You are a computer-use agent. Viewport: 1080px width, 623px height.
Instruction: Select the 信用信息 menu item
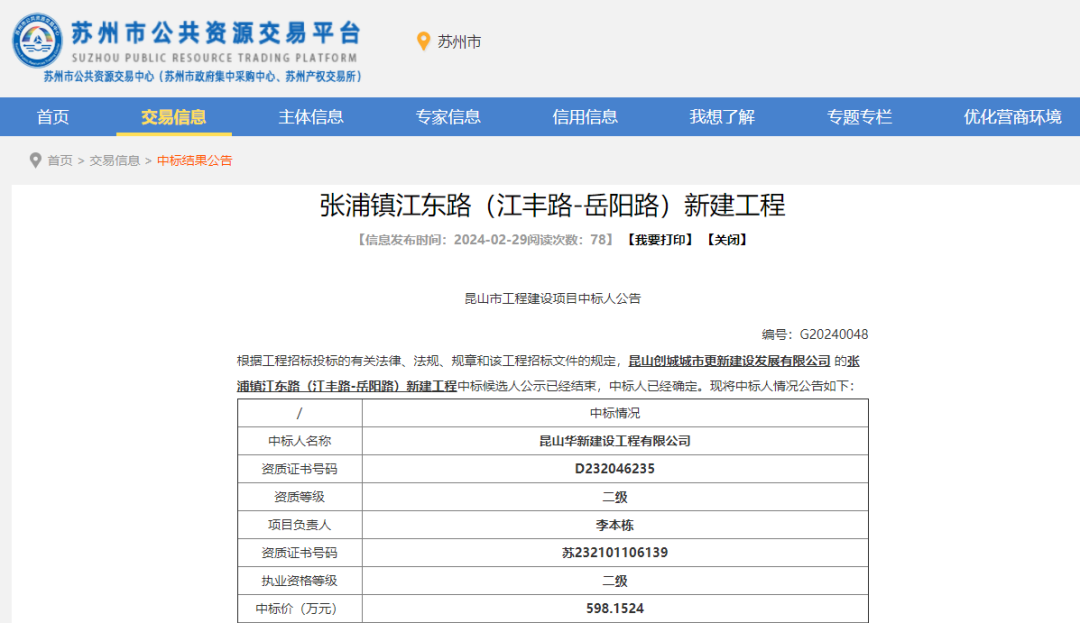click(585, 117)
